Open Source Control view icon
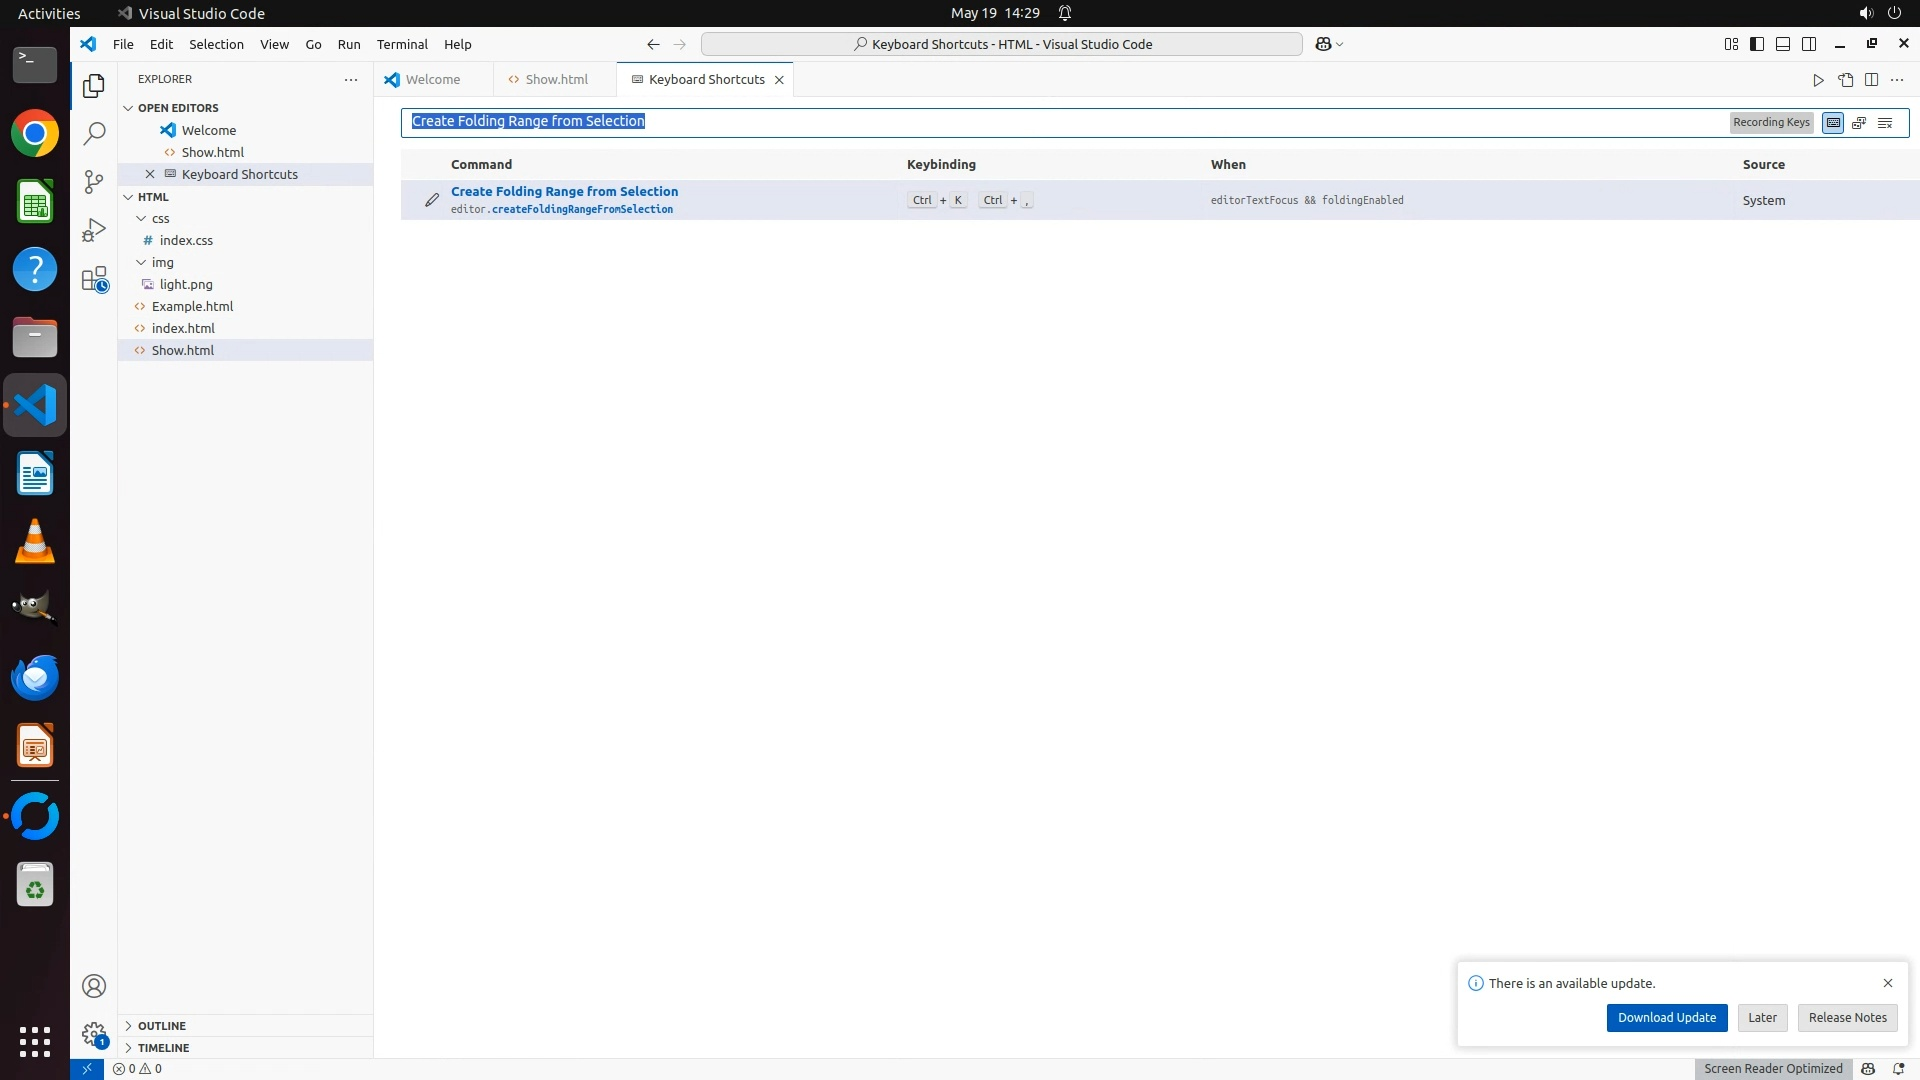 pyautogui.click(x=94, y=181)
